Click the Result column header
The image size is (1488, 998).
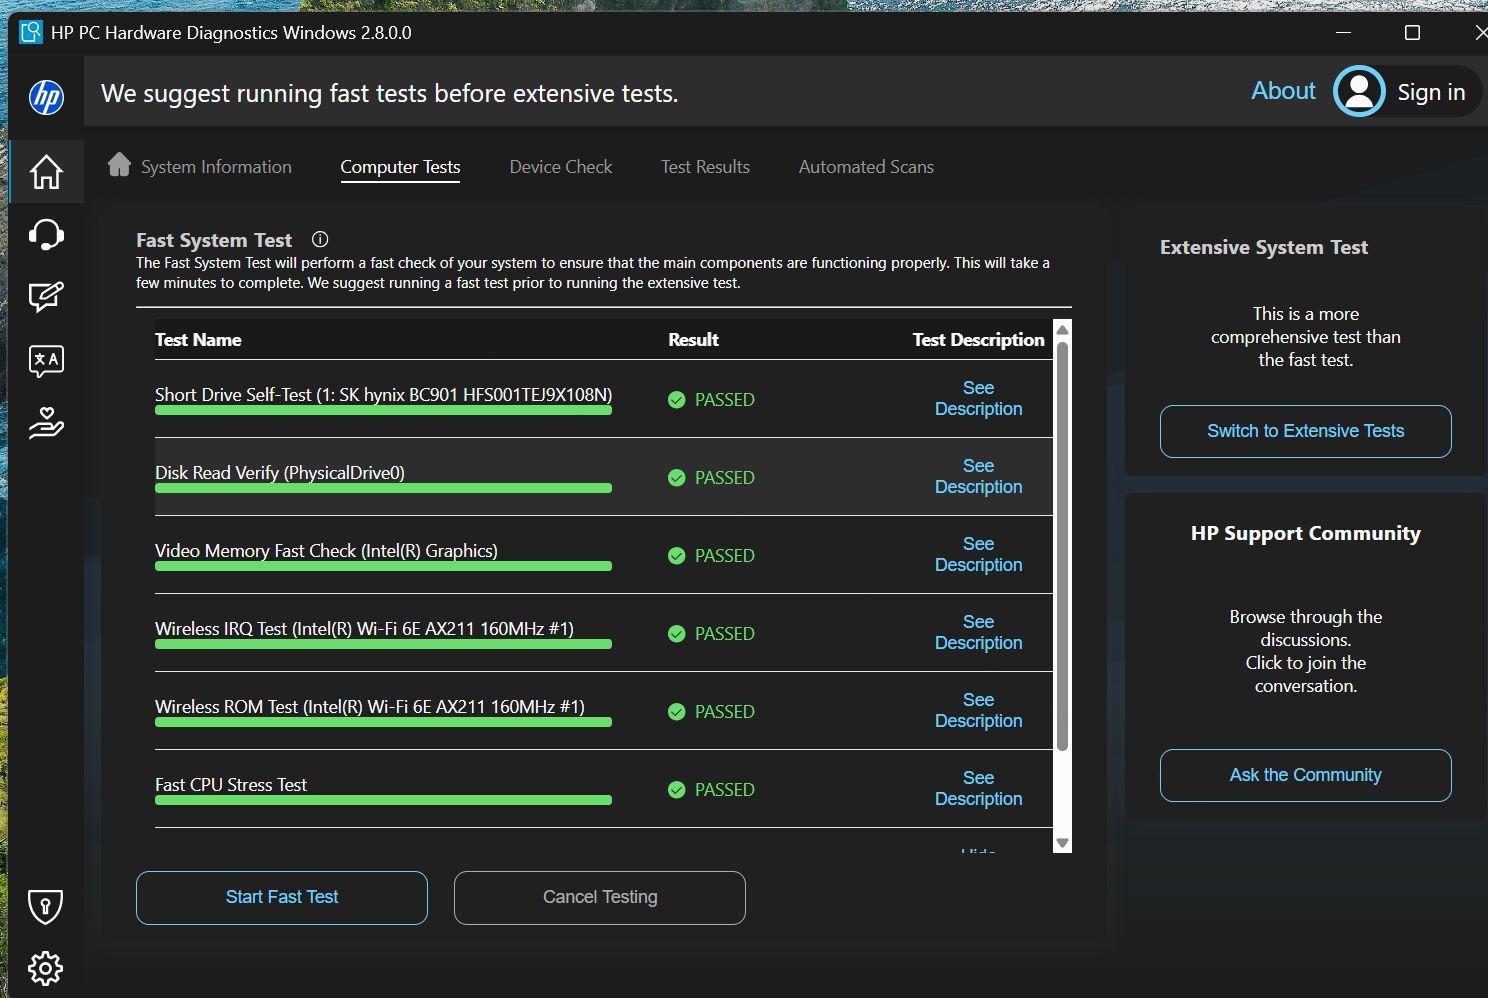[x=693, y=340]
